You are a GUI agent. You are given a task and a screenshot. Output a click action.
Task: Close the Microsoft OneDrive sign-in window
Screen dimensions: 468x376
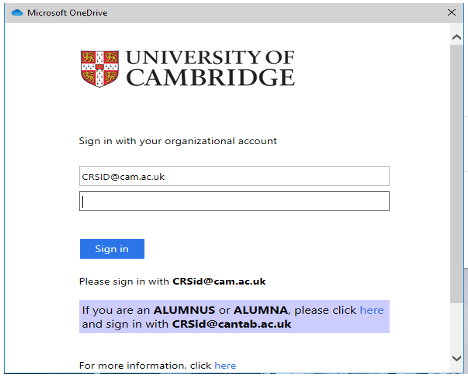[x=452, y=13]
